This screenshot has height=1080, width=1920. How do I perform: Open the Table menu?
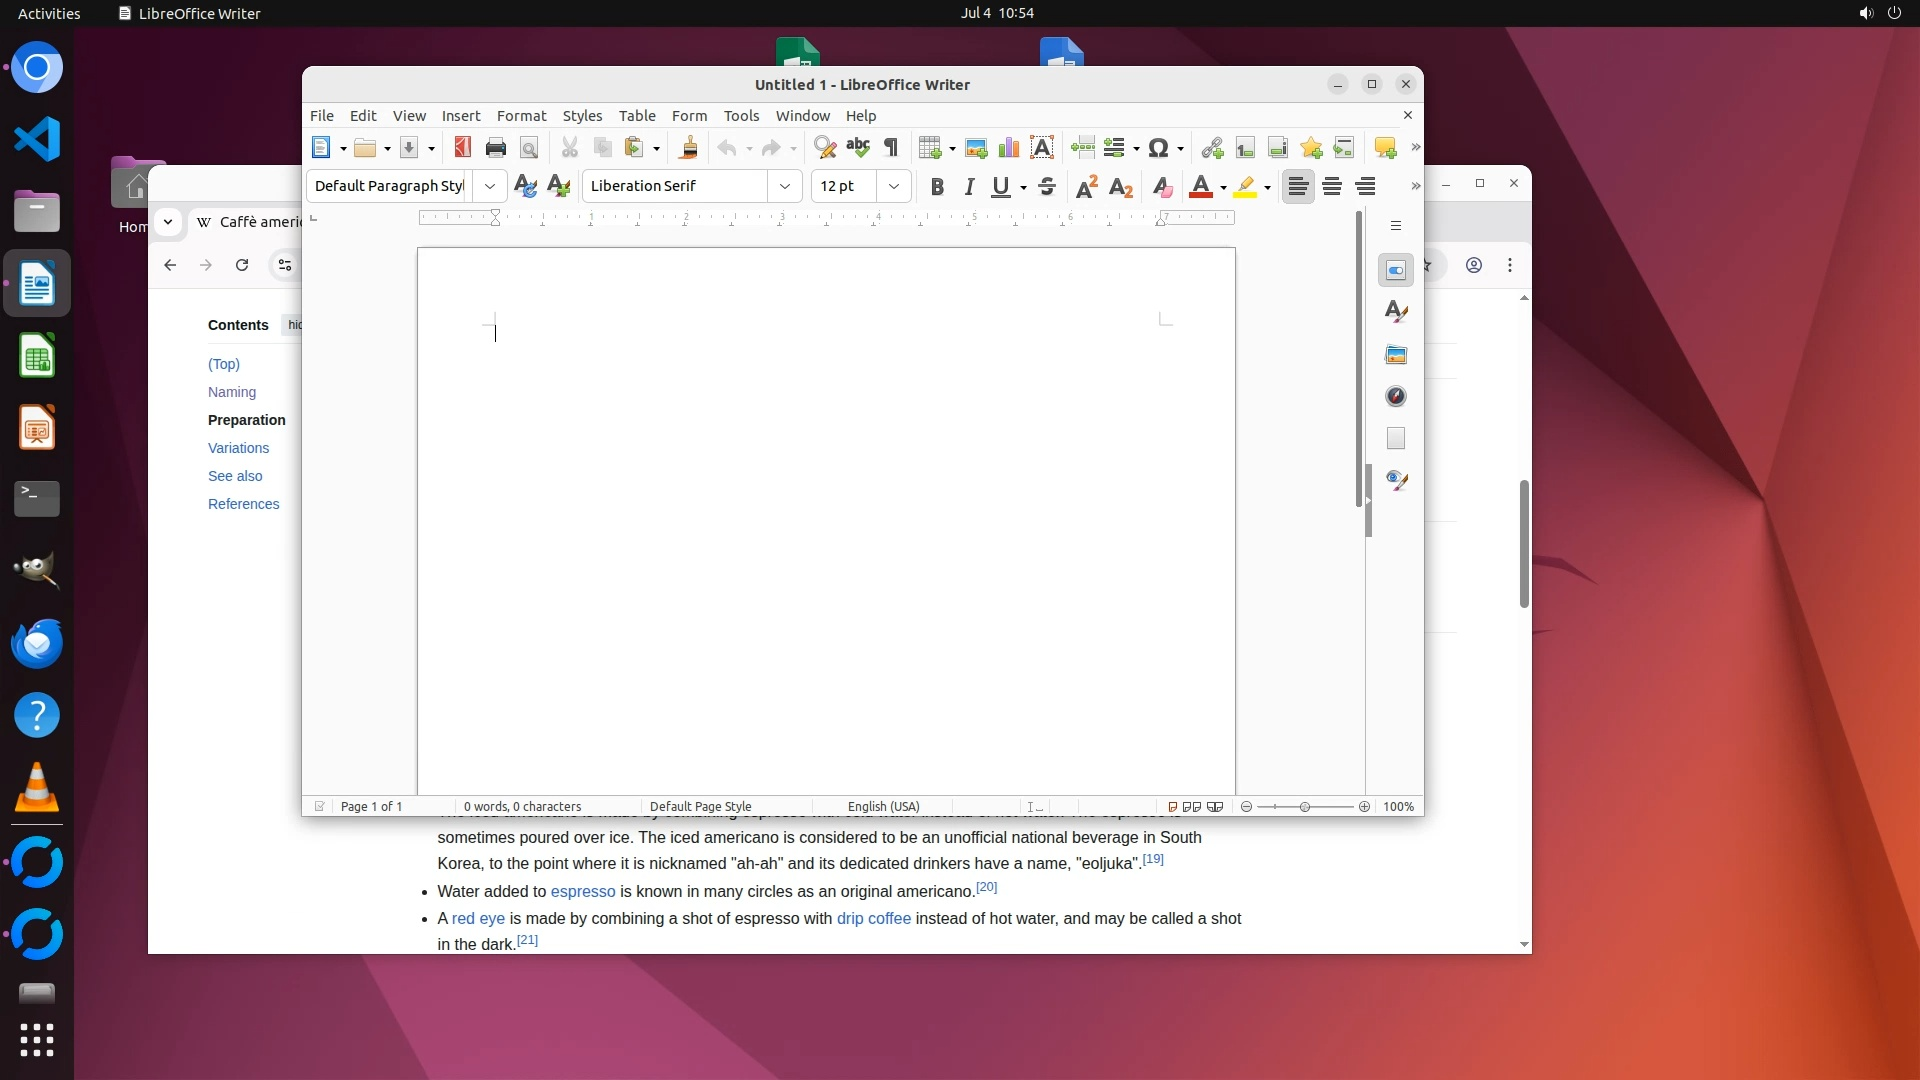tap(637, 116)
